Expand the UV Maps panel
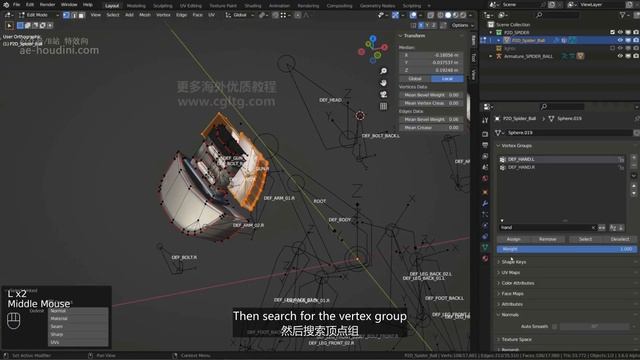The width and height of the screenshot is (640, 360). 510,273
